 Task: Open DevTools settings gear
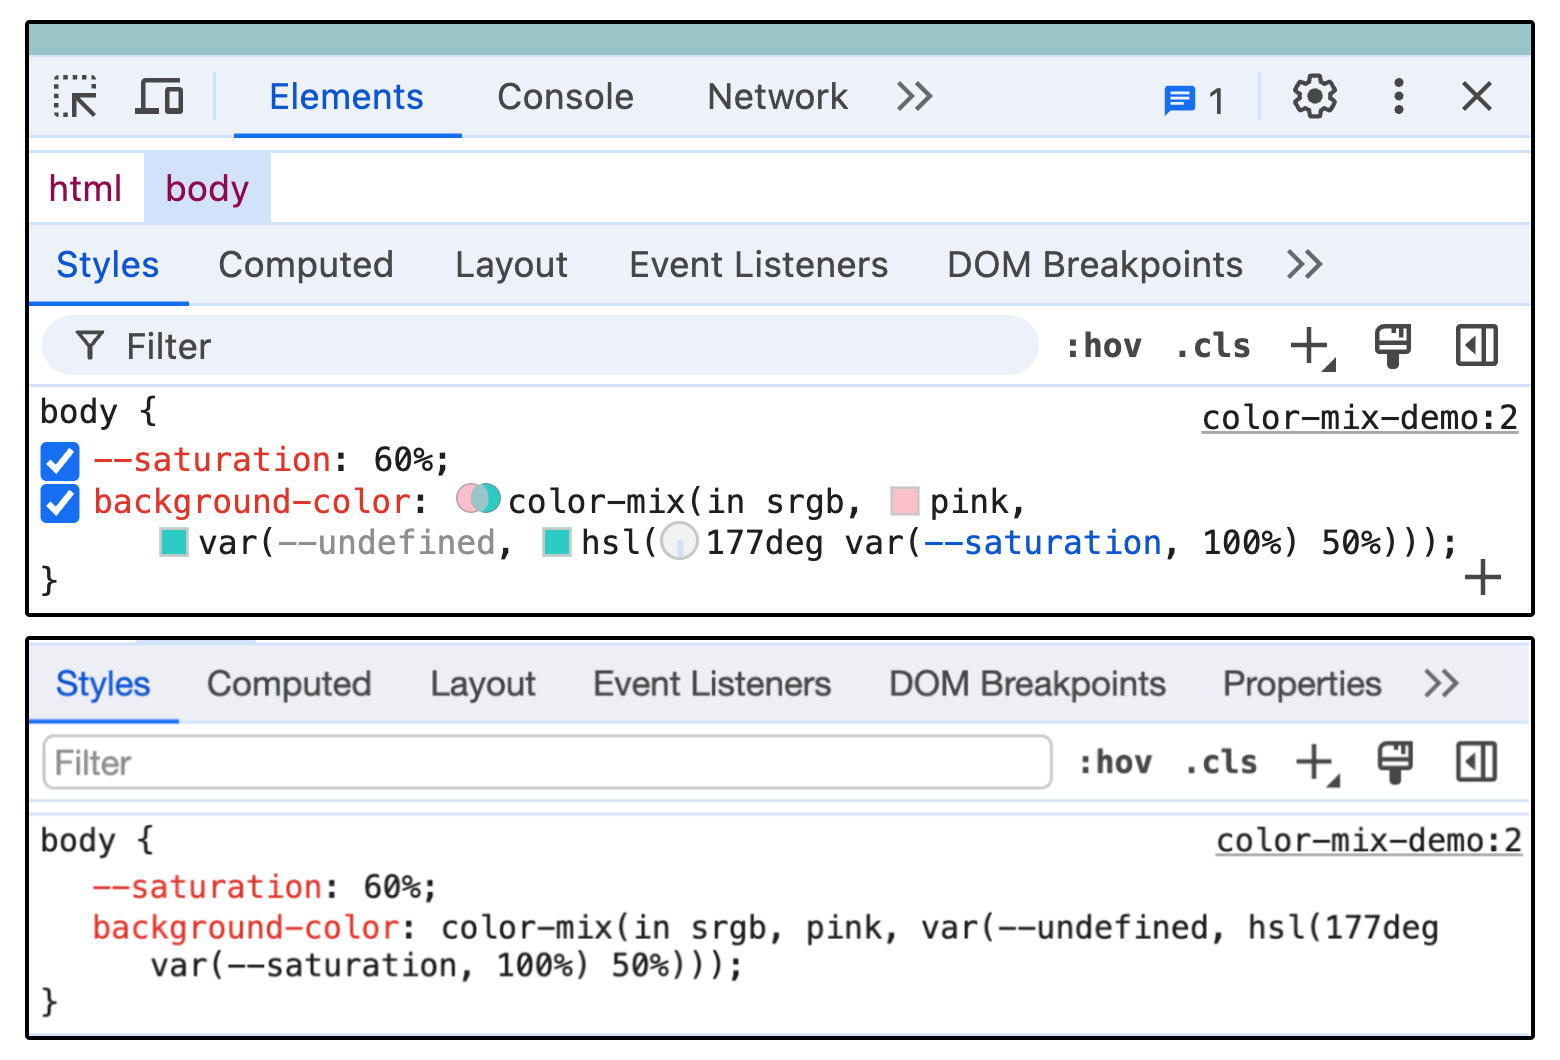click(1313, 97)
